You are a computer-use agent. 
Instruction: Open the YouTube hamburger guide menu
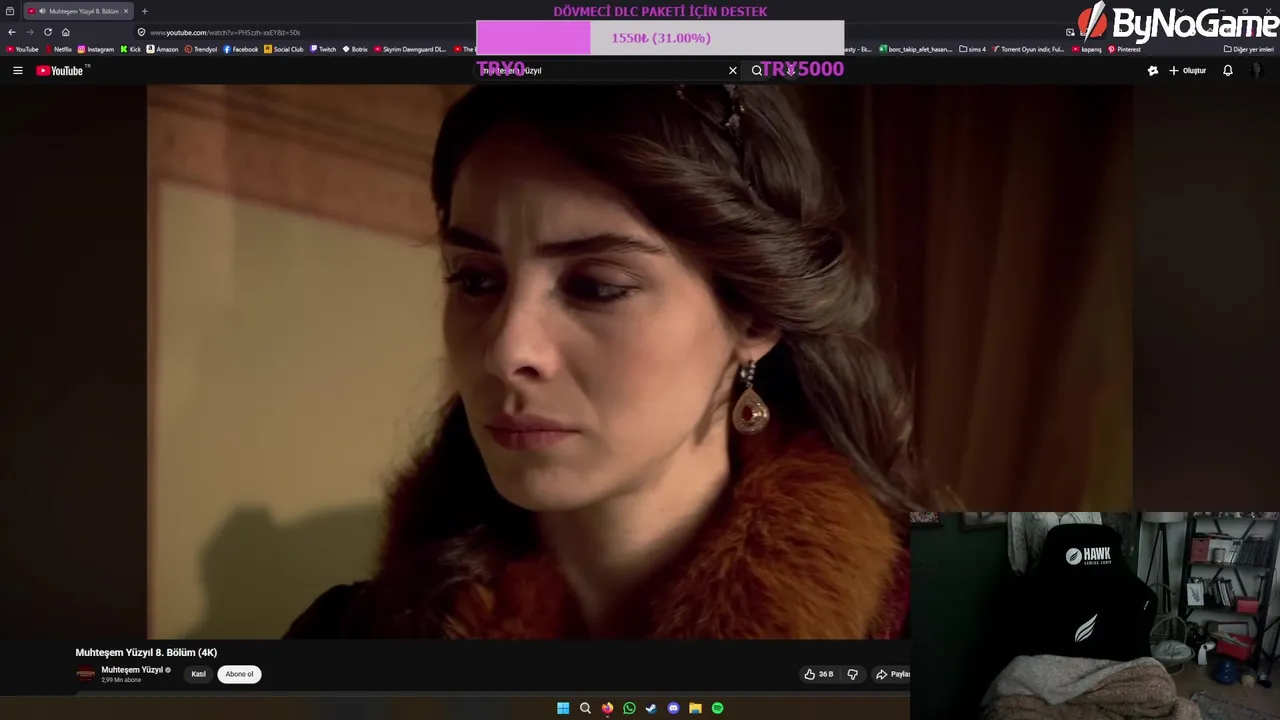17,71
